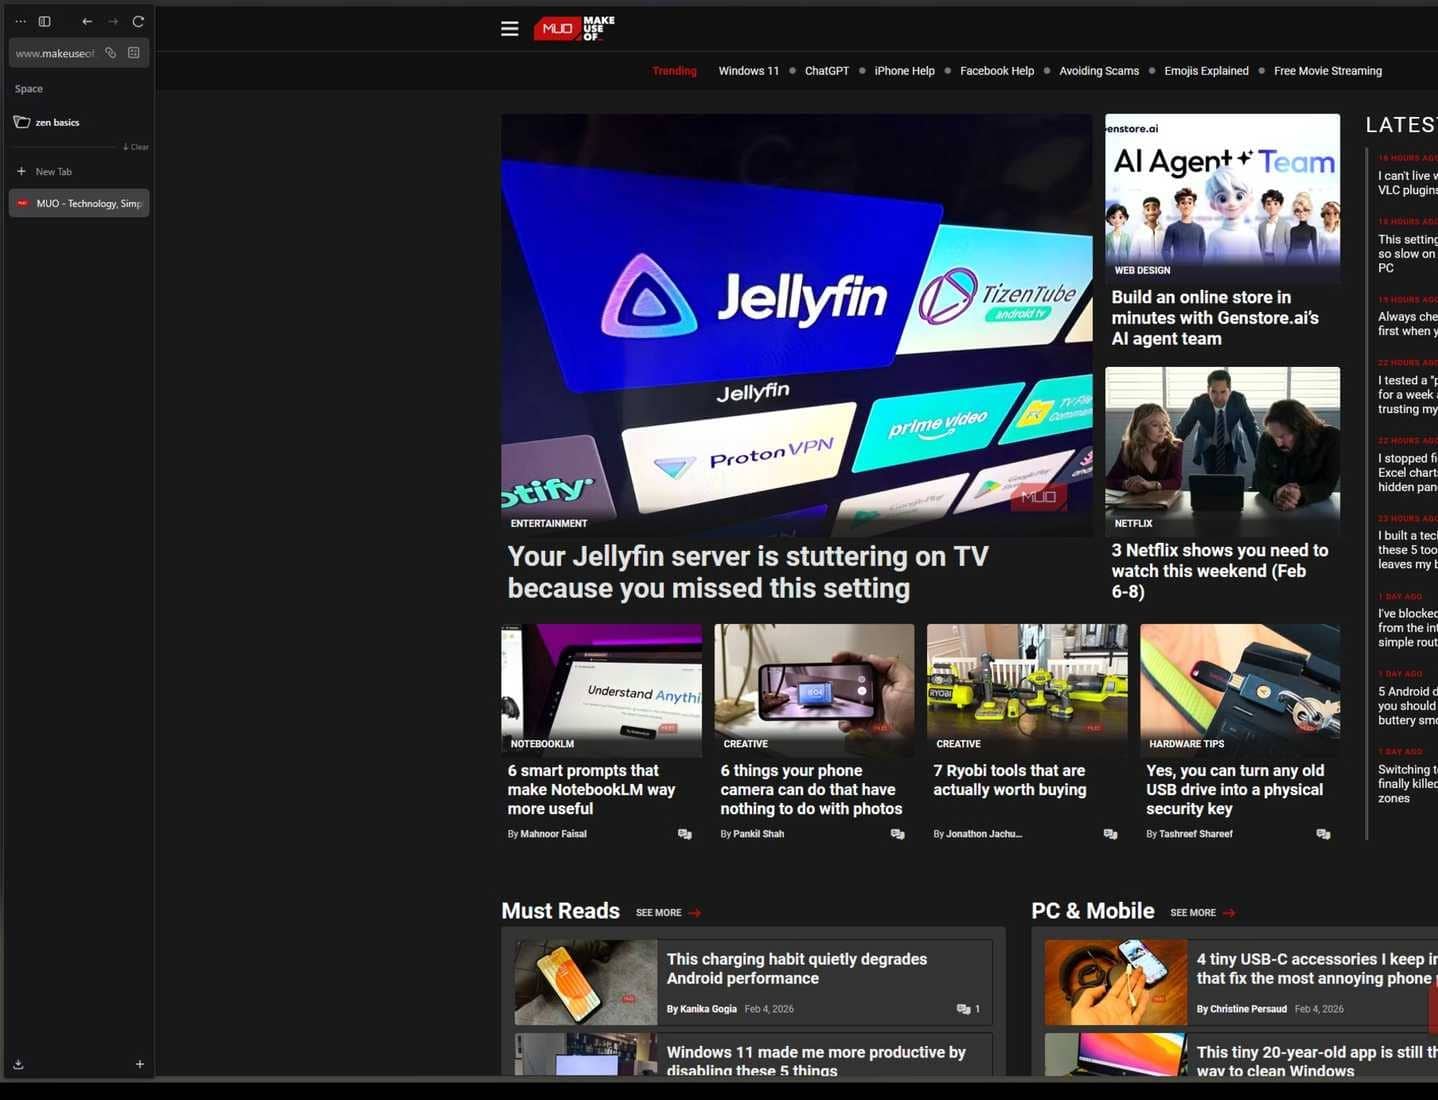Open comments on the USB security key article
1438x1100 pixels.
point(1323,834)
